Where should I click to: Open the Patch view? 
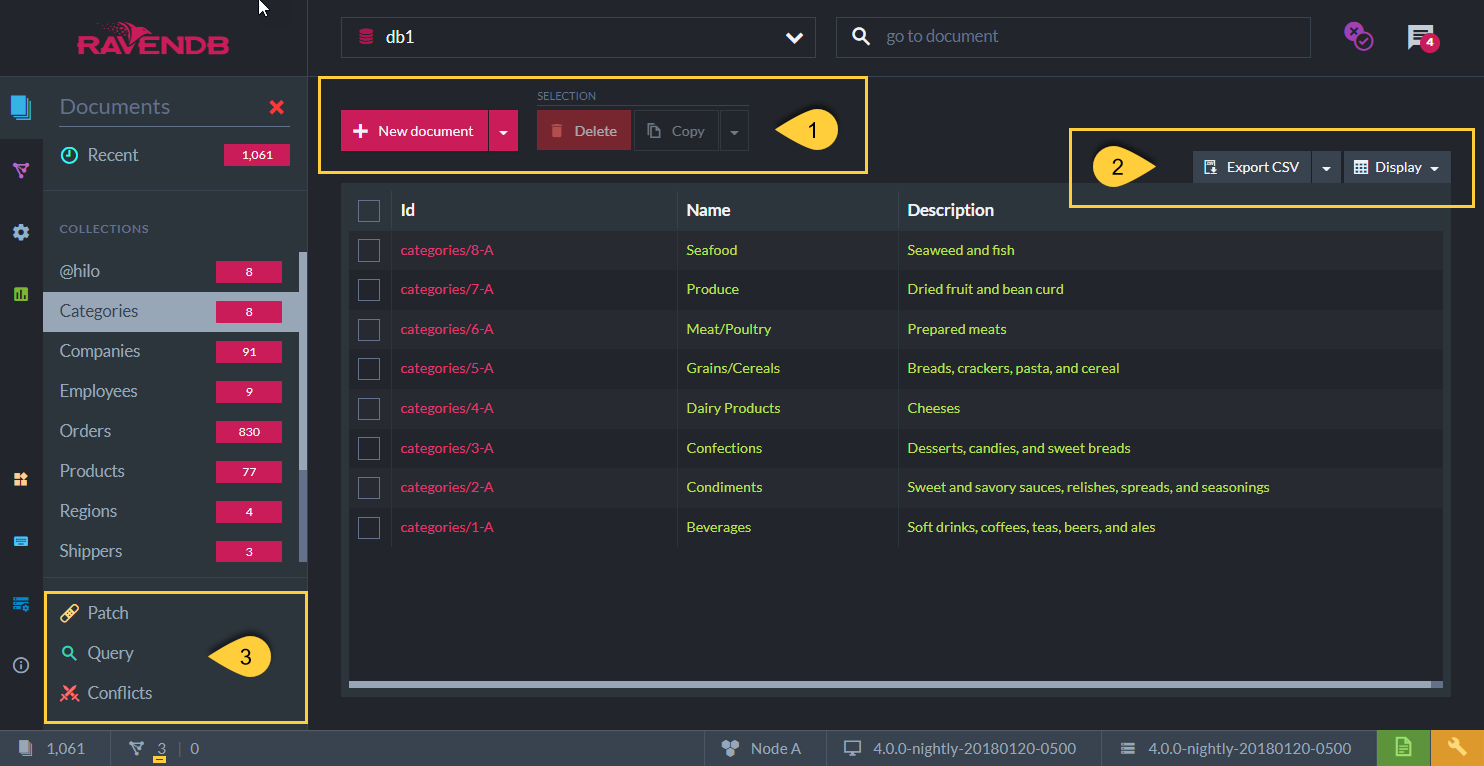95,613
